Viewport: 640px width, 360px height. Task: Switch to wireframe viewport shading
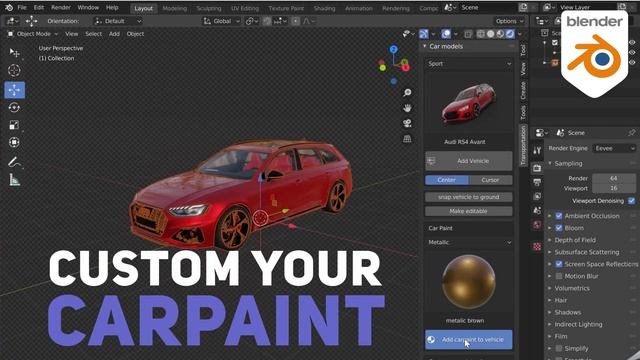tap(481, 34)
